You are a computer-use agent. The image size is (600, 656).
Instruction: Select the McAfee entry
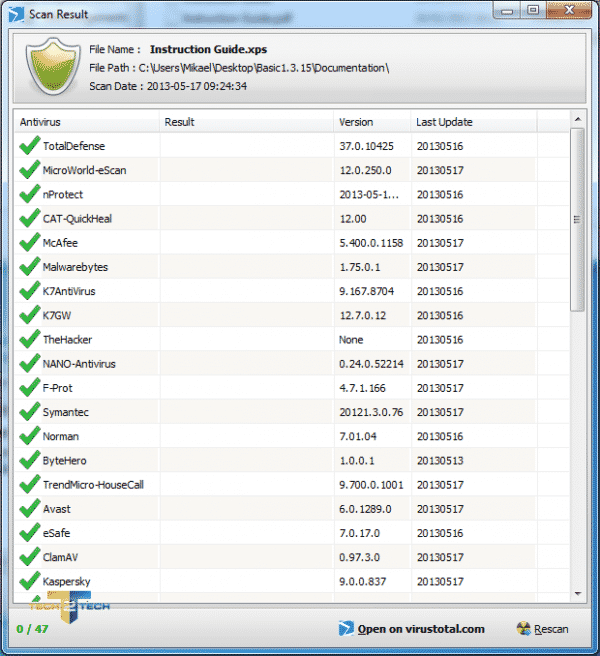tap(60, 243)
